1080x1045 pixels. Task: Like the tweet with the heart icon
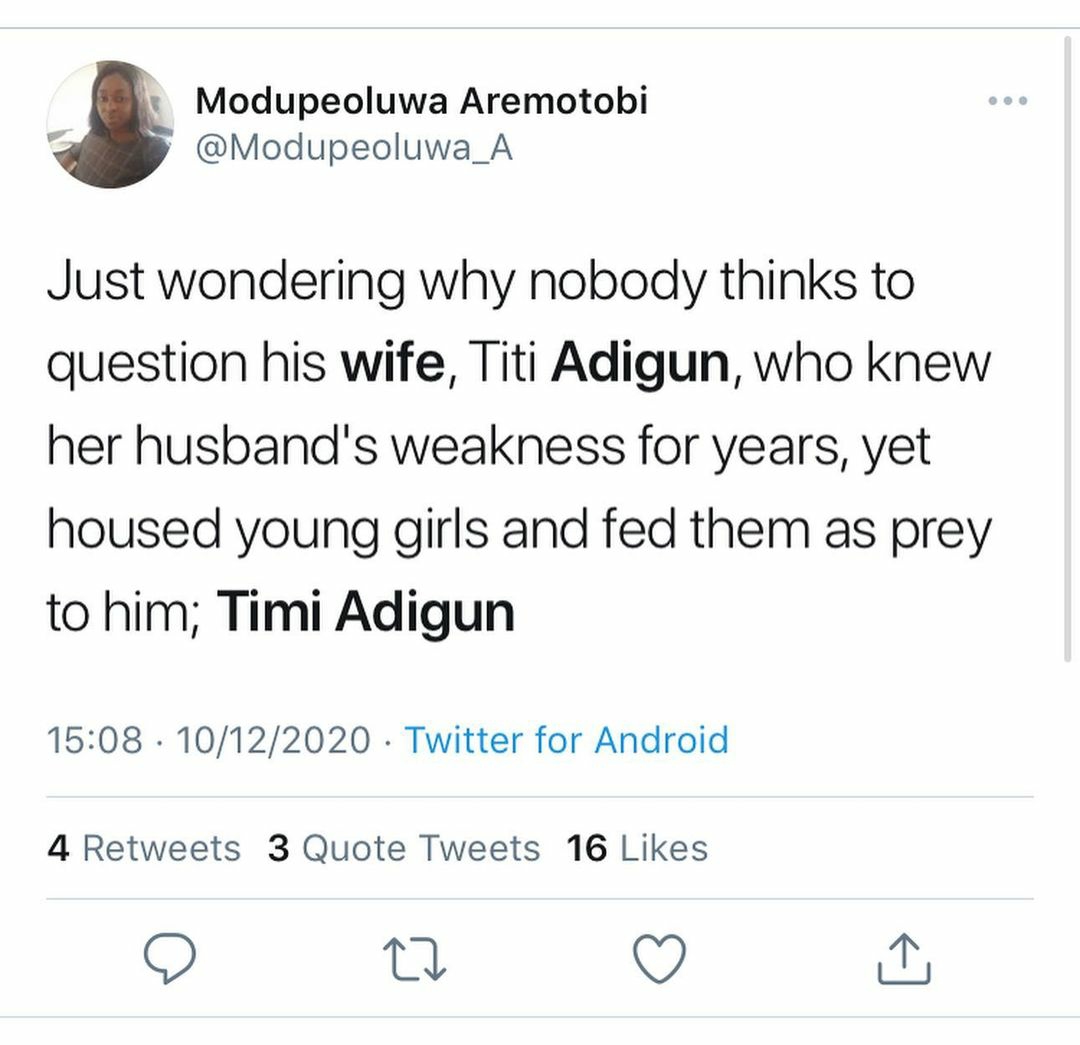click(x=661, y=958)
